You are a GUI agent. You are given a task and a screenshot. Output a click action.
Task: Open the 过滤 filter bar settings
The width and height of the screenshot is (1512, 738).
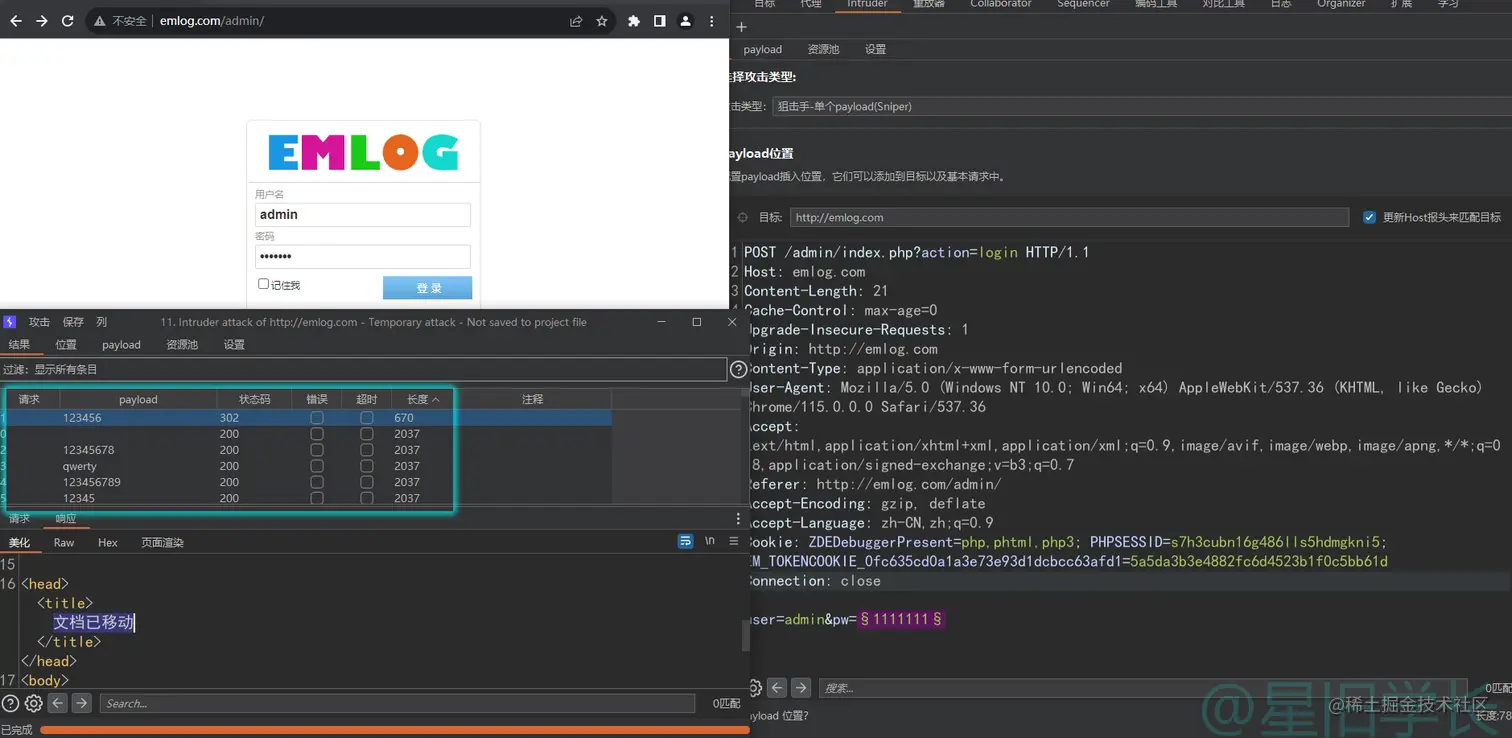tap(363, 370)
